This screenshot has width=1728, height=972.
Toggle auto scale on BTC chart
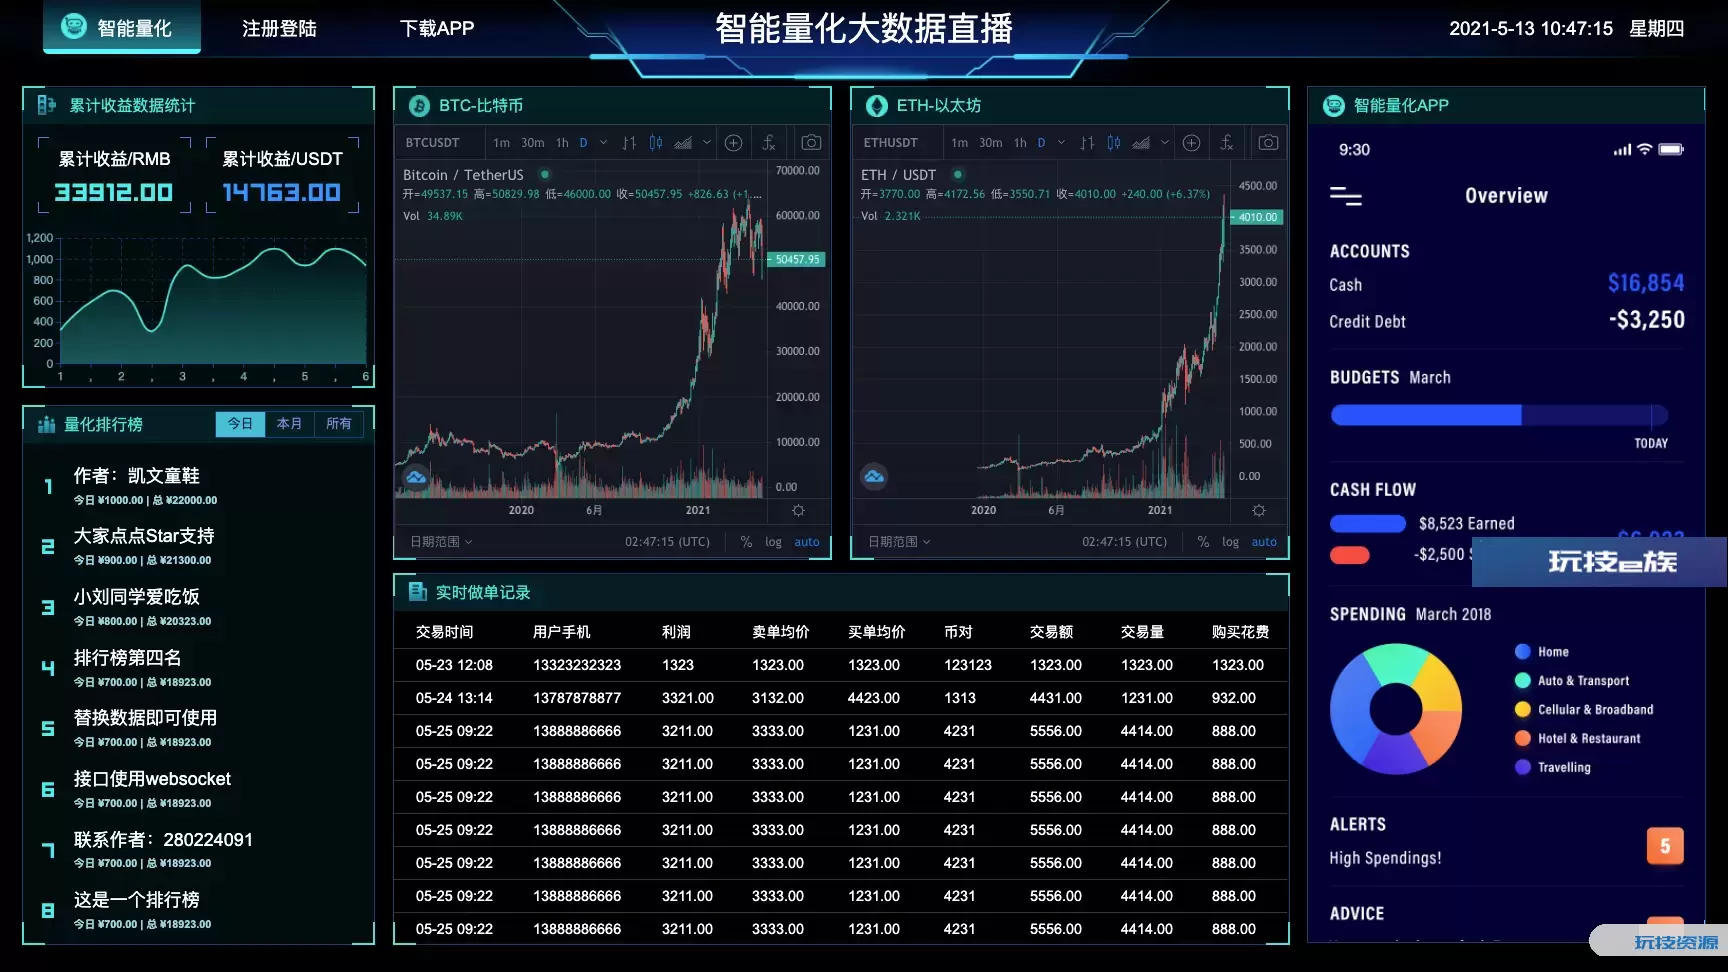tap(807, 542)
